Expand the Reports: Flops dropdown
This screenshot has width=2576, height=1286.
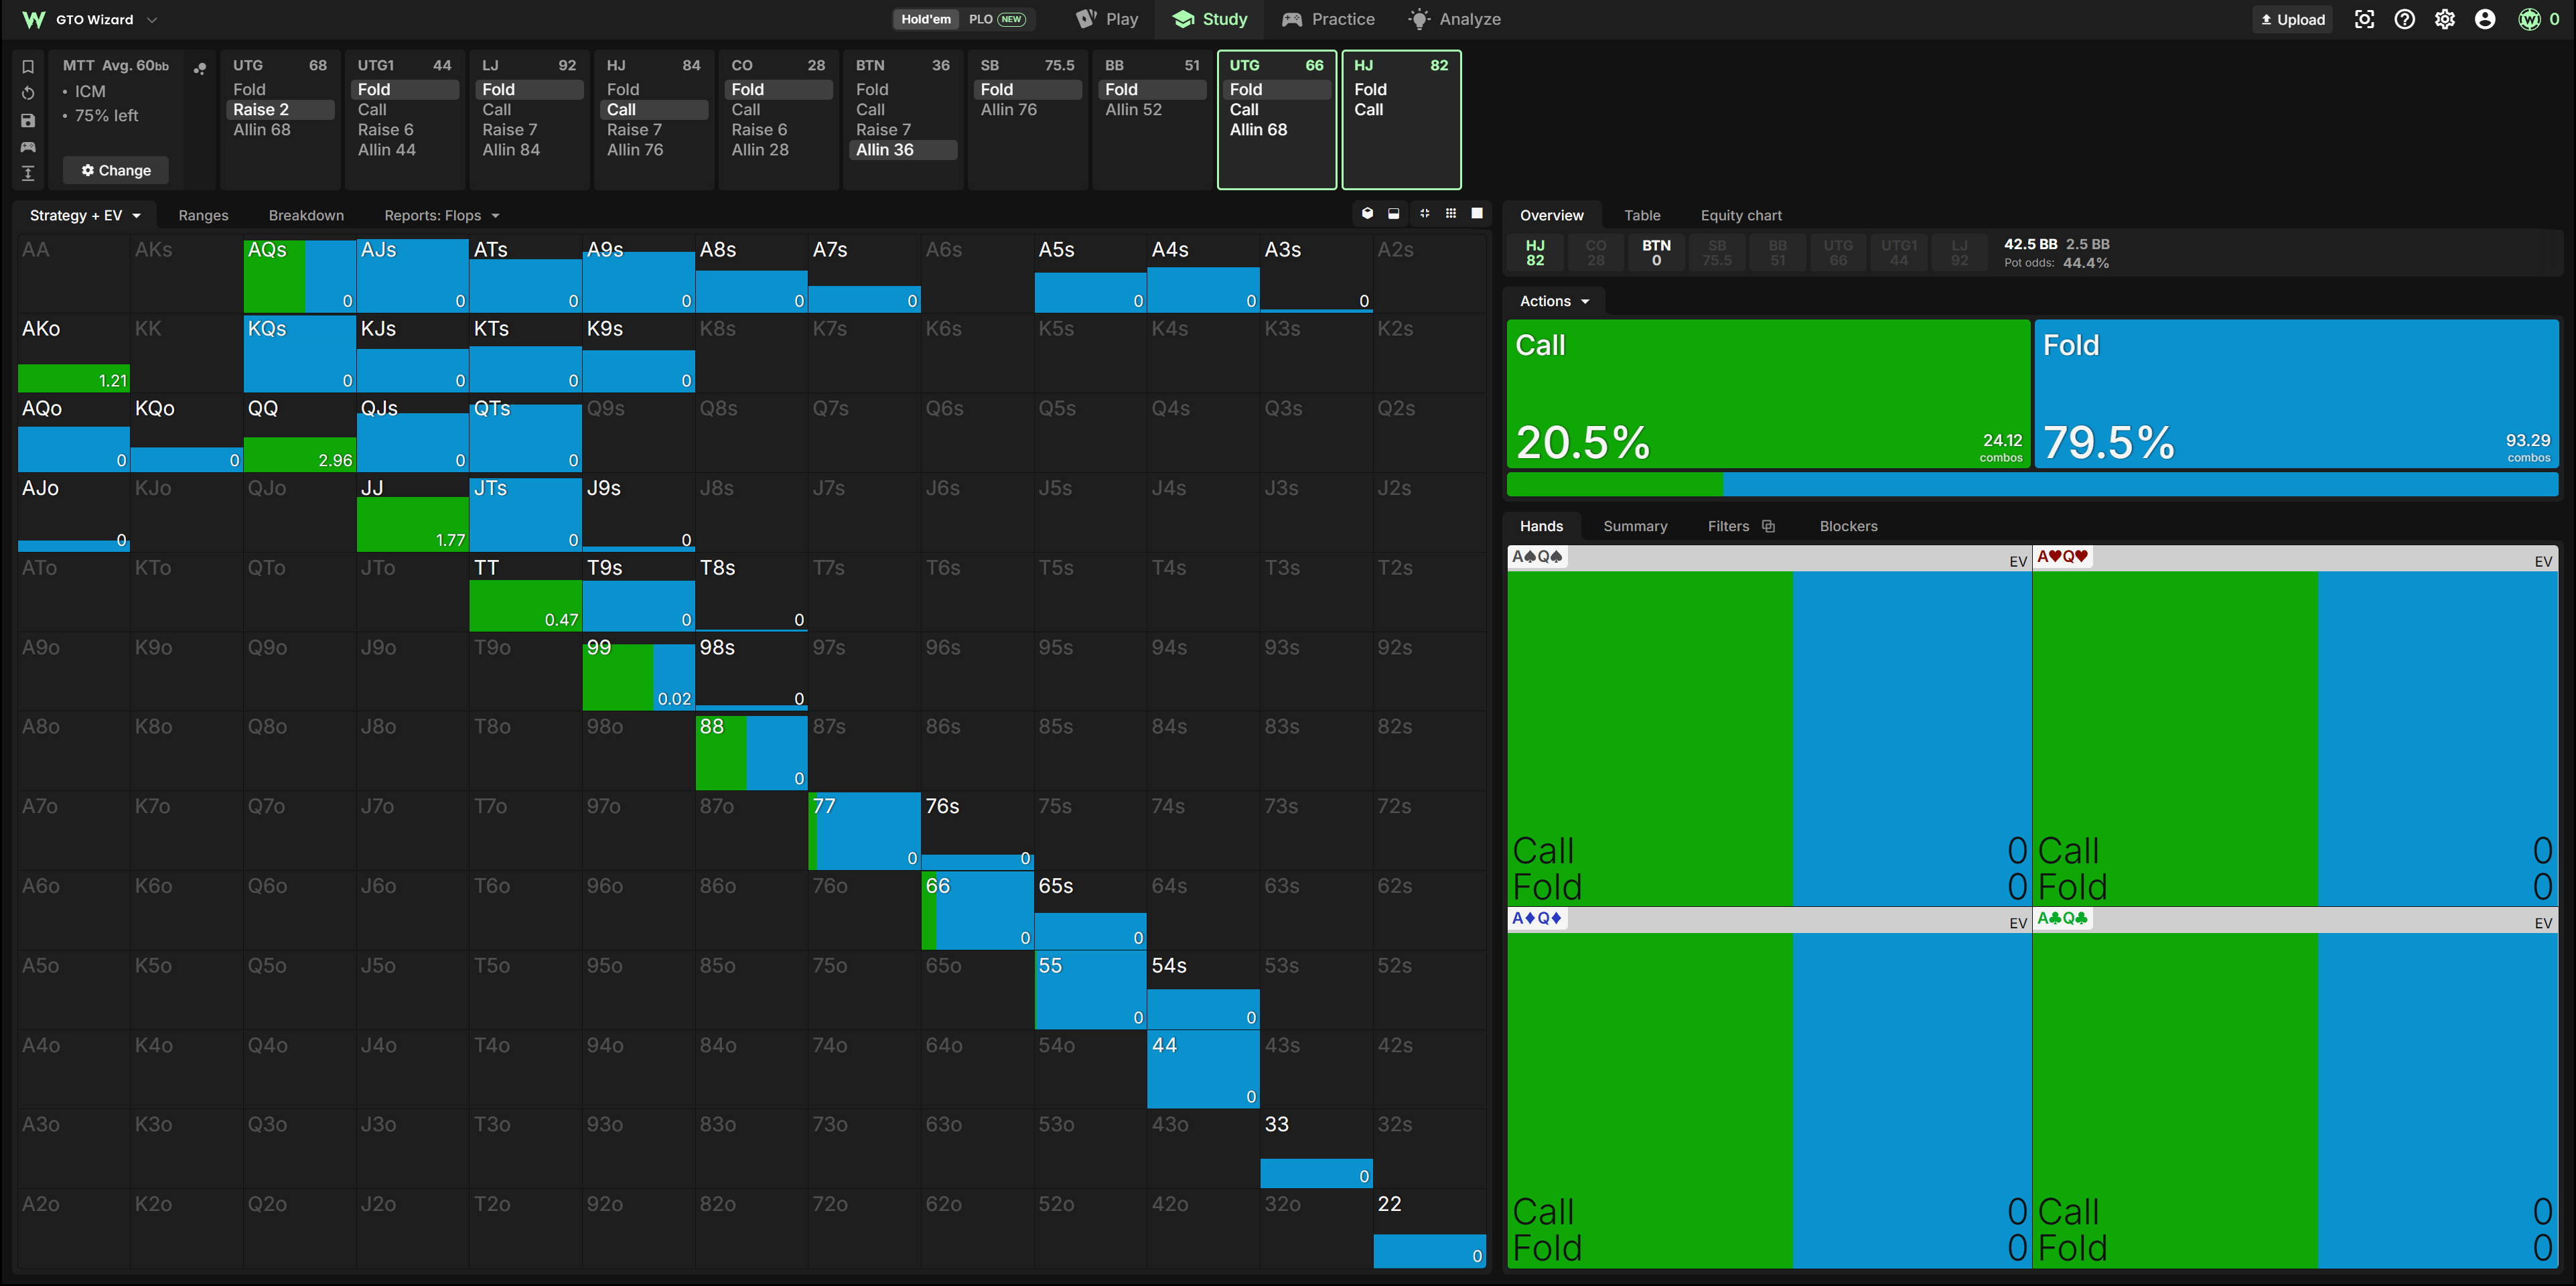441,215
